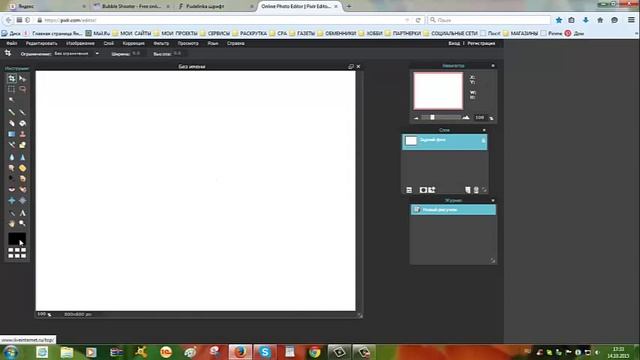Image resolution: width=640 pixels, height=360 pixels.
Task: Select the Burn hand tool
Action: tap(22, 179)
